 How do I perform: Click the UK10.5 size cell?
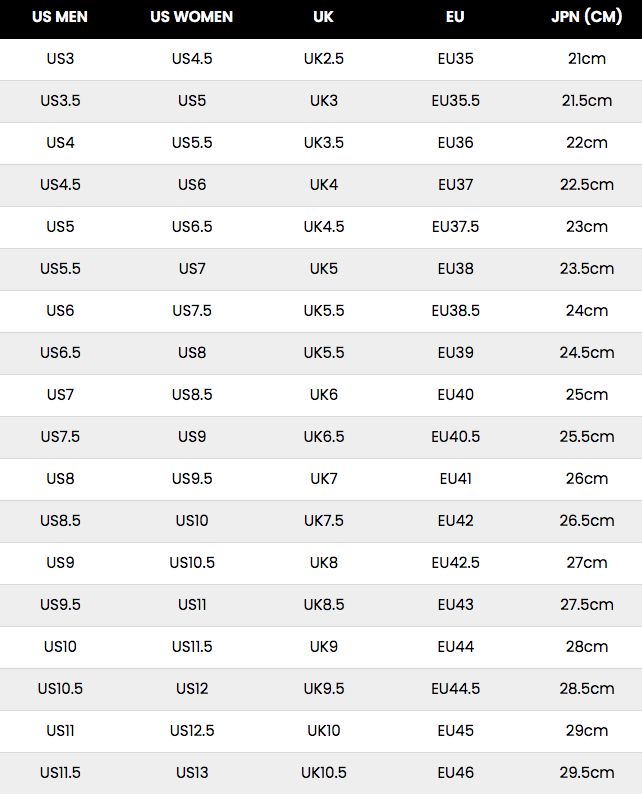(x=323, y=773)
